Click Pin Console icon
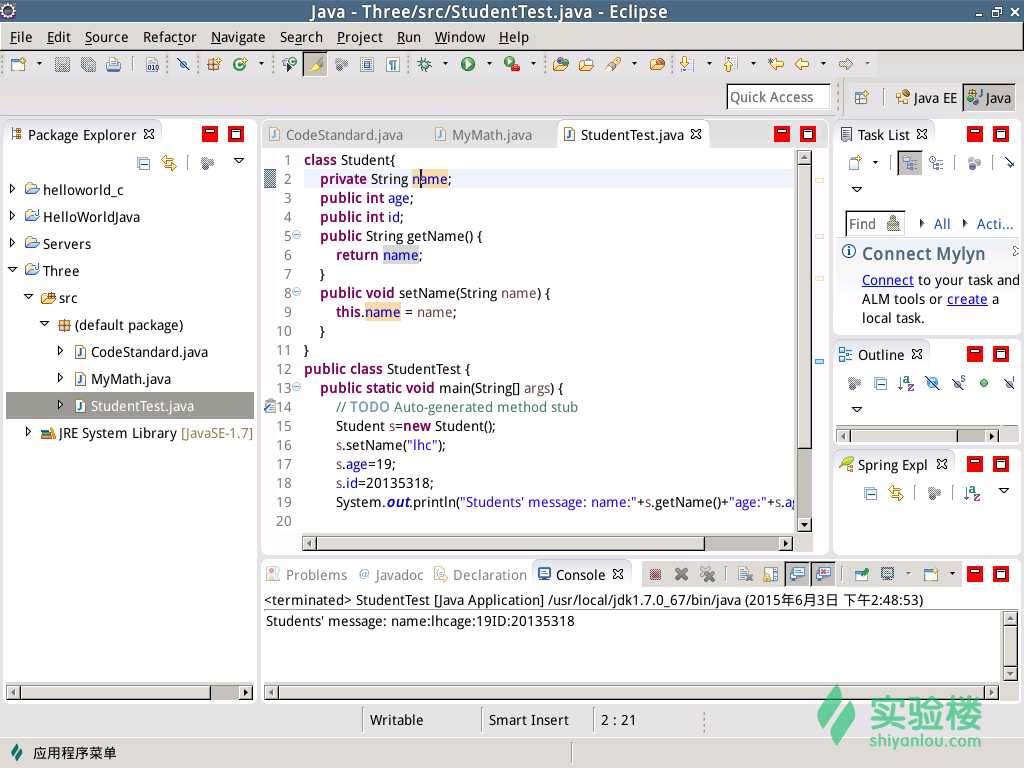 click(861, 574)
